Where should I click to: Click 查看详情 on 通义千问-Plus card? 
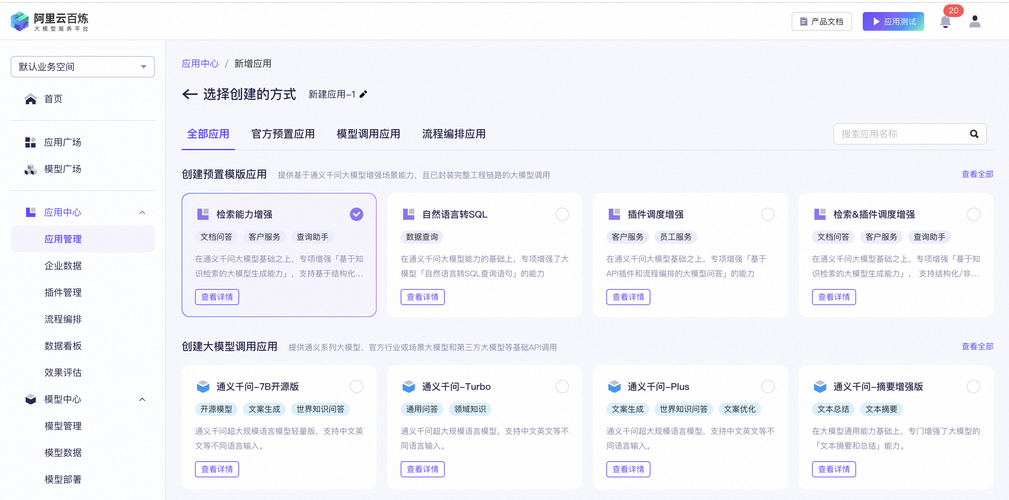(628, 469)
